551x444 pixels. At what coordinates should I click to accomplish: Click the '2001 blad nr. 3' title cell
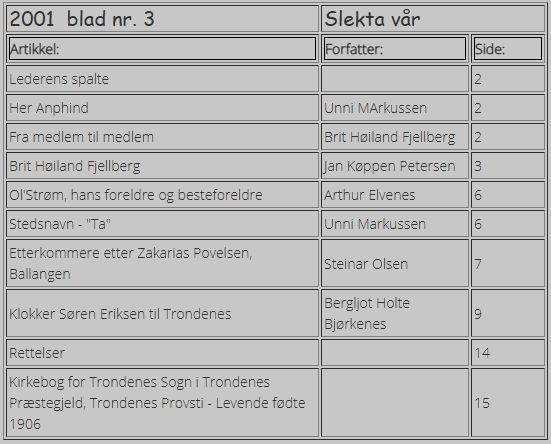pos(162,19)
